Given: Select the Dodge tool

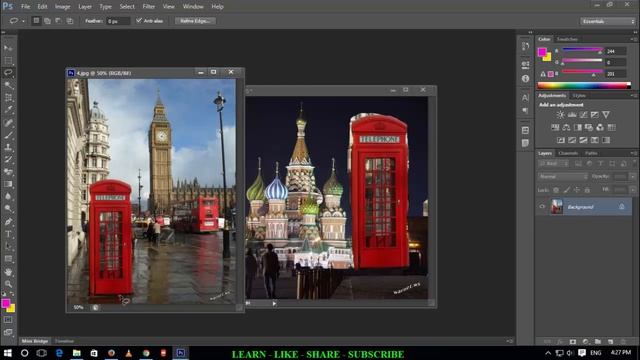Looking at the screenshot, I should (x=8, y=209).
